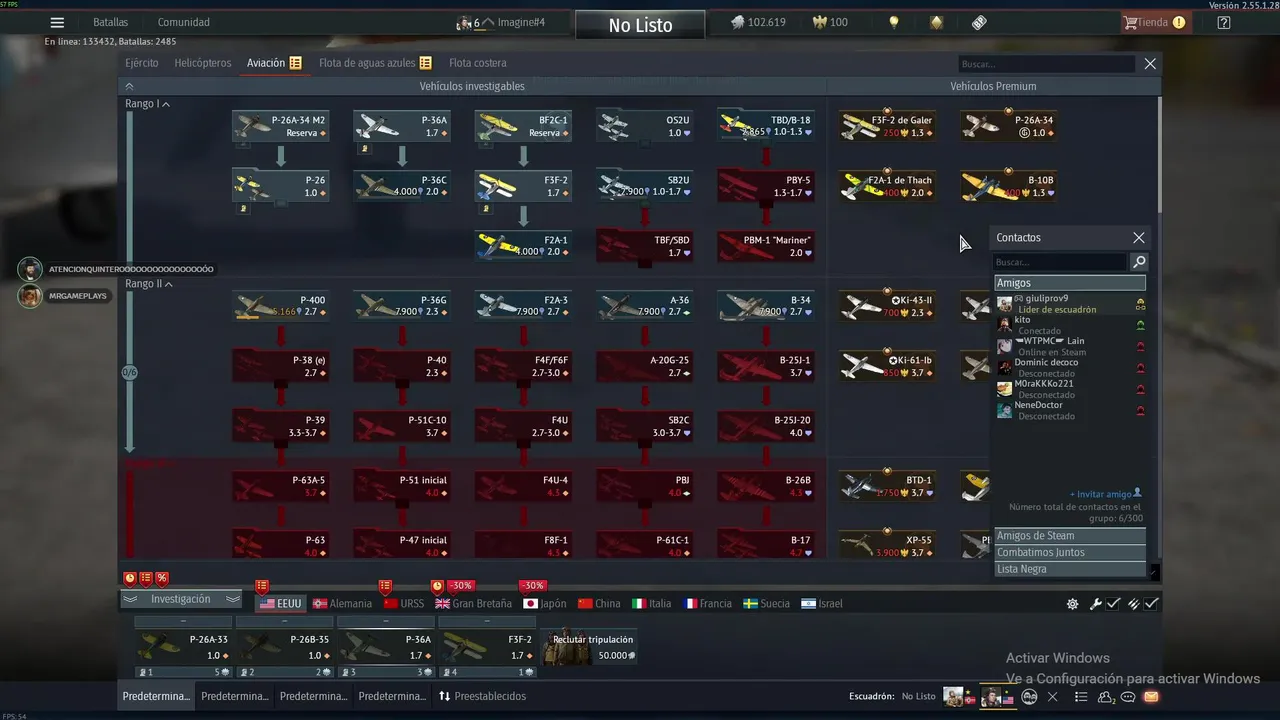Image resolution: width=1280 pixels, height=720 pixels.
Task: Open the contacts people icon
Action: point(1107,697)
